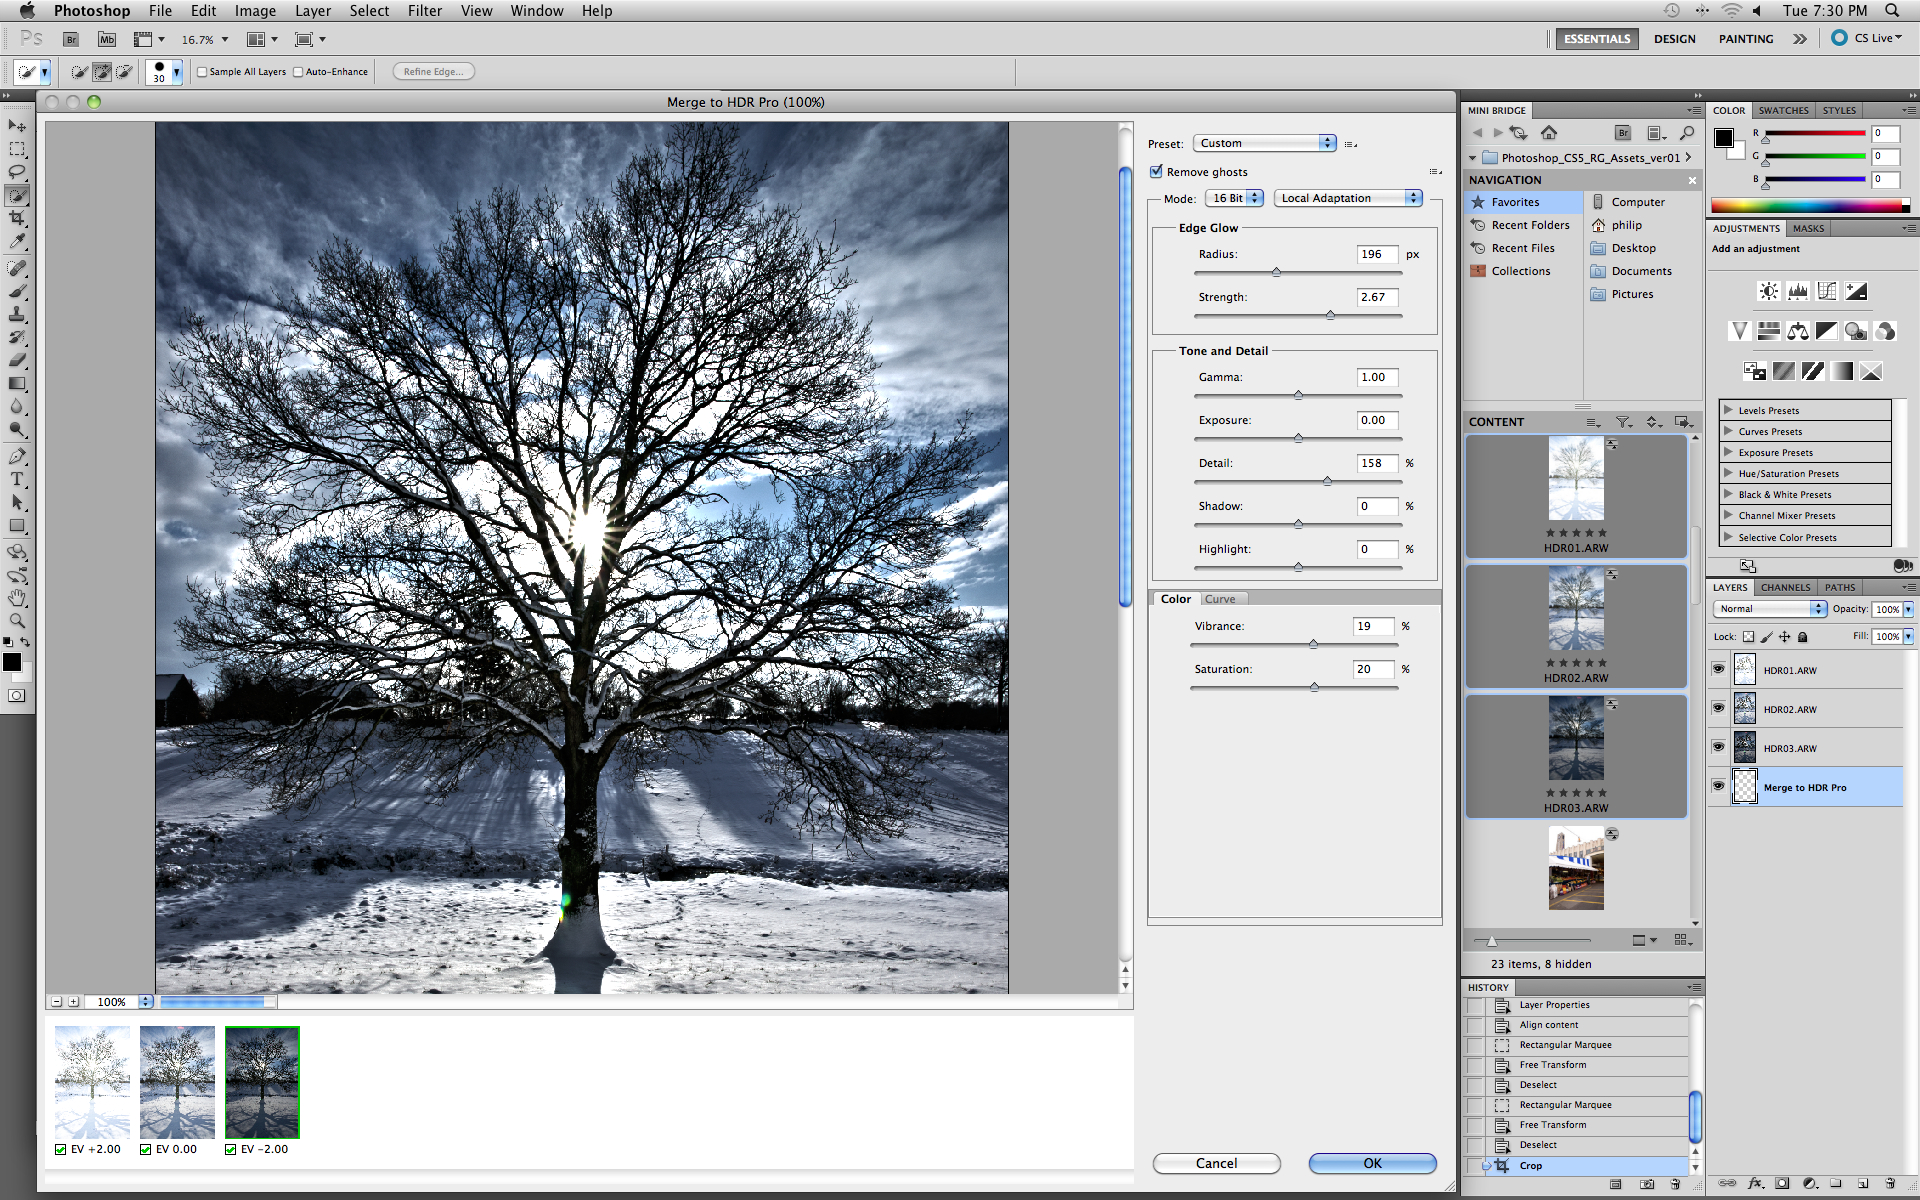Select the Magic Wand tool
Image resolution: width=1920 pixels, height=1200 pixels.
tap(17, 195)
